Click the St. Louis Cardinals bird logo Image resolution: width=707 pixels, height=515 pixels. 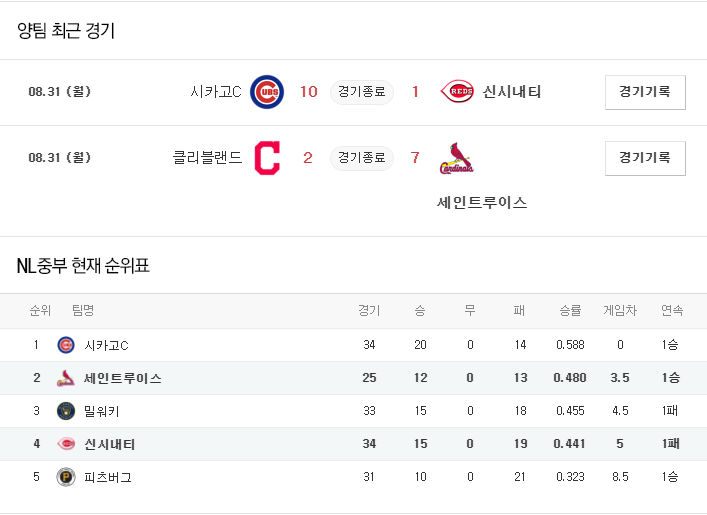[457, 158]
